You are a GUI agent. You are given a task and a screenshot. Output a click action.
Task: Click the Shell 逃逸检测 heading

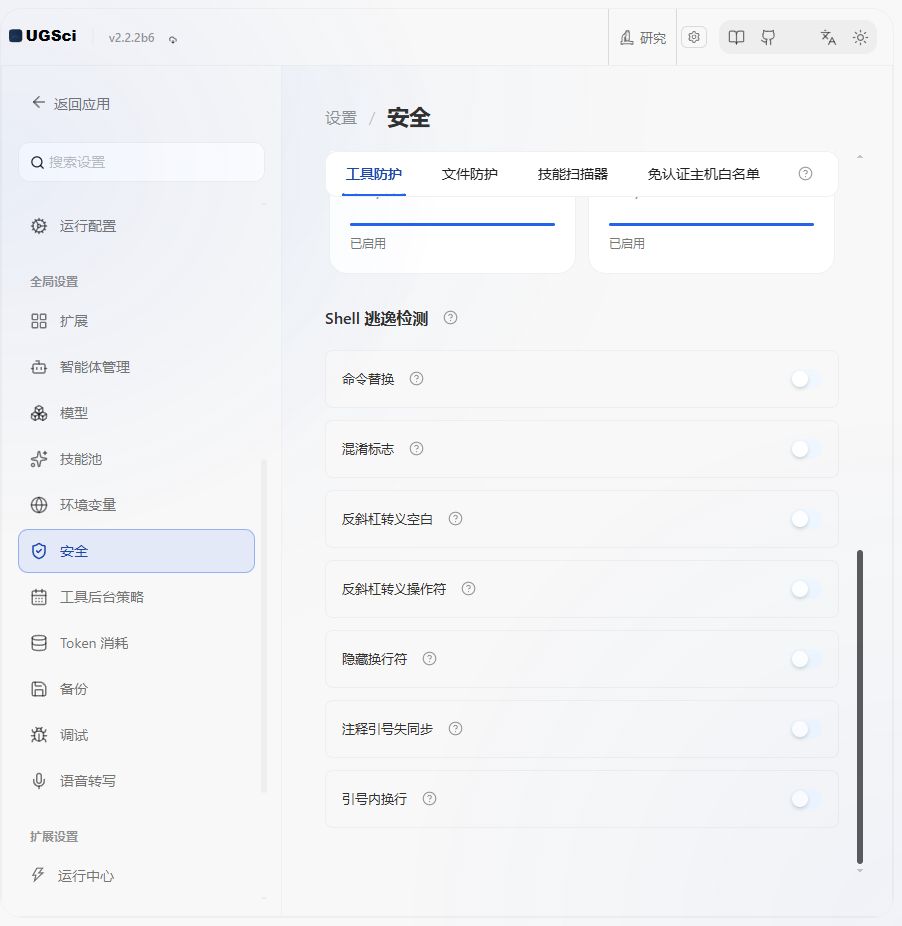[x=376, y=318]
